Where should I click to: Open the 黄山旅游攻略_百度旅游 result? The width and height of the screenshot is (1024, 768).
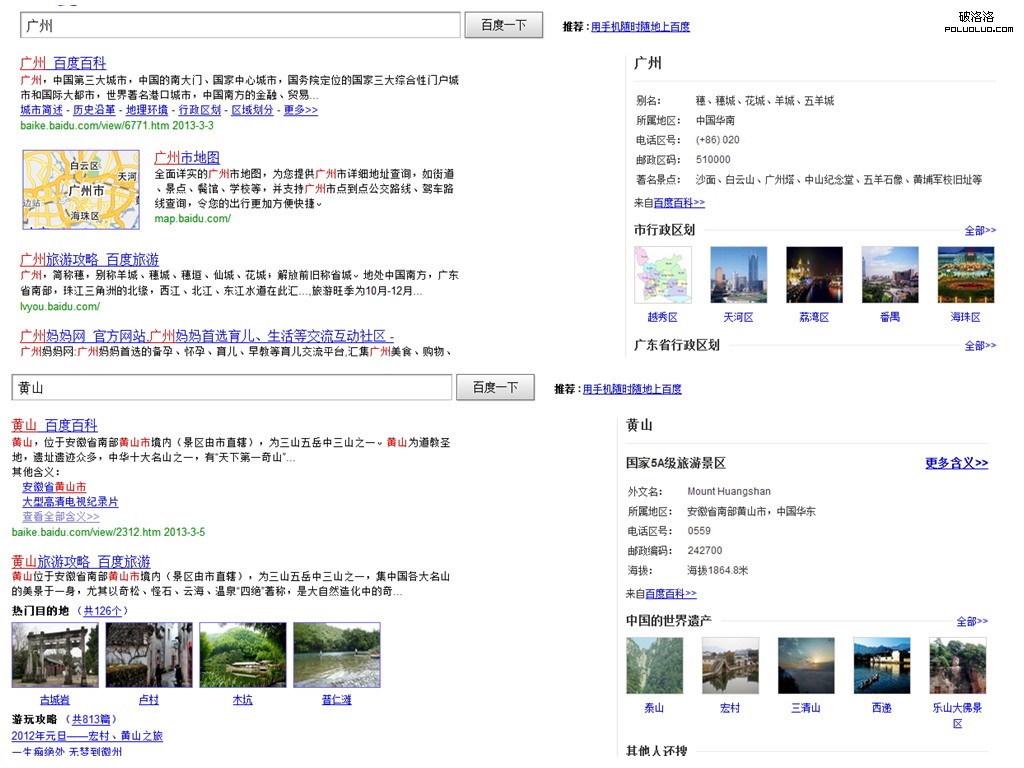(x=81, y=561)
